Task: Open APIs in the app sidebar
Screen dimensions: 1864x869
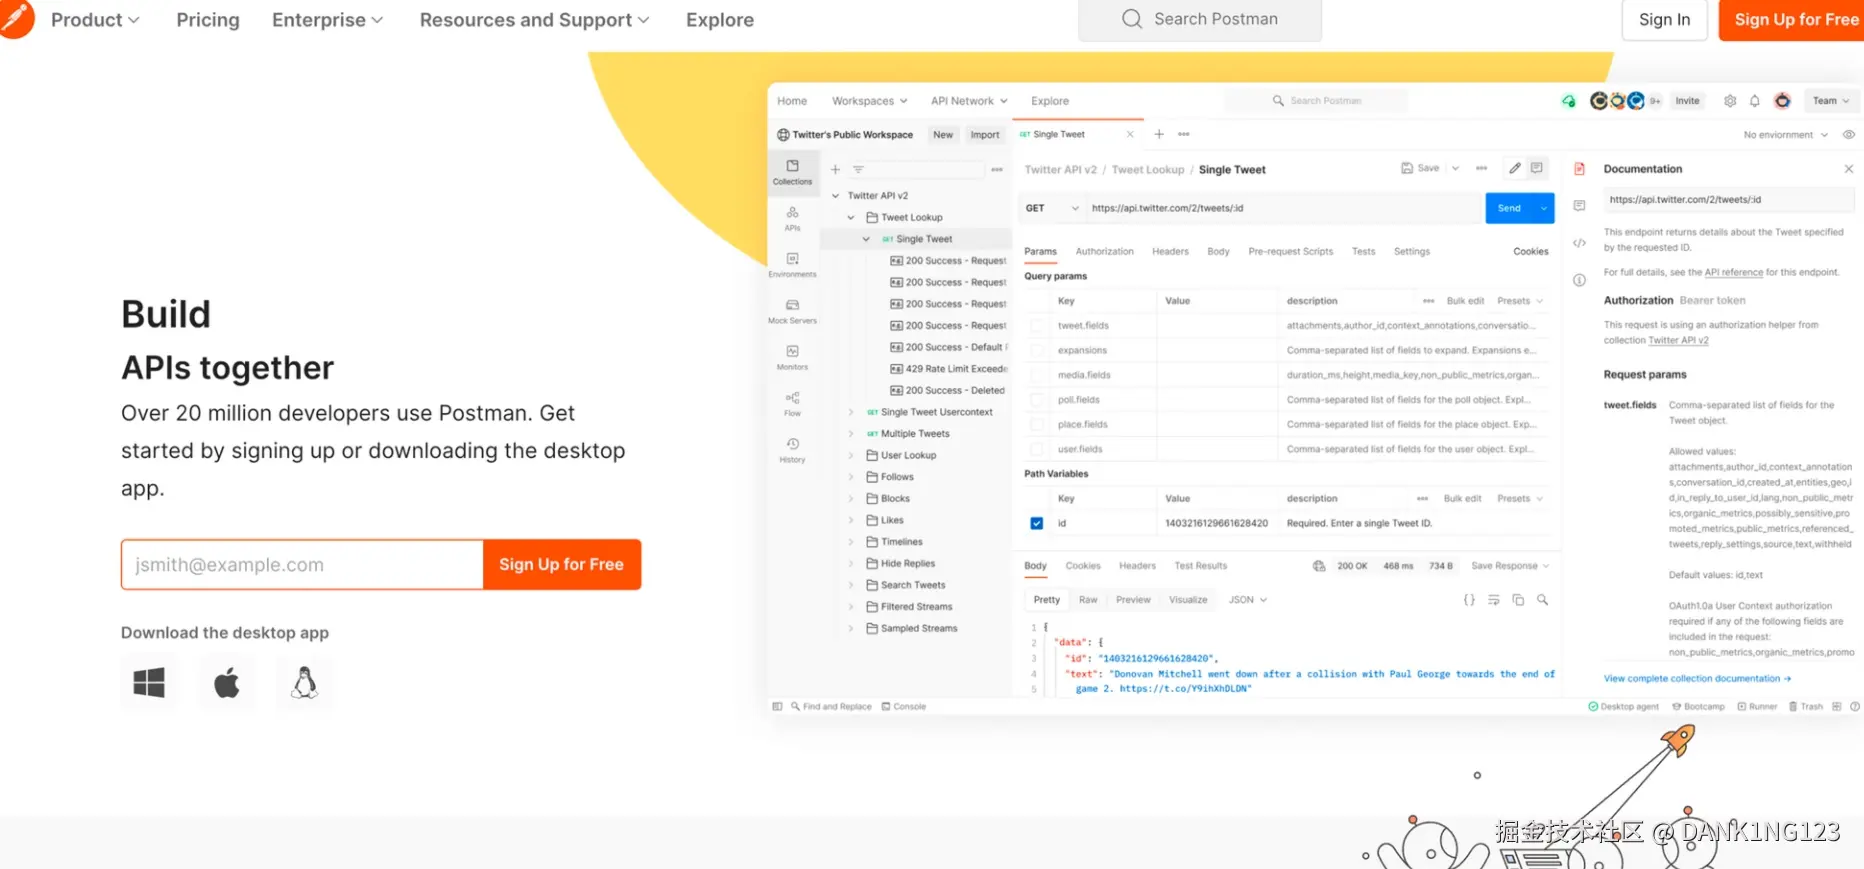Action: click(x=792, y=219)
